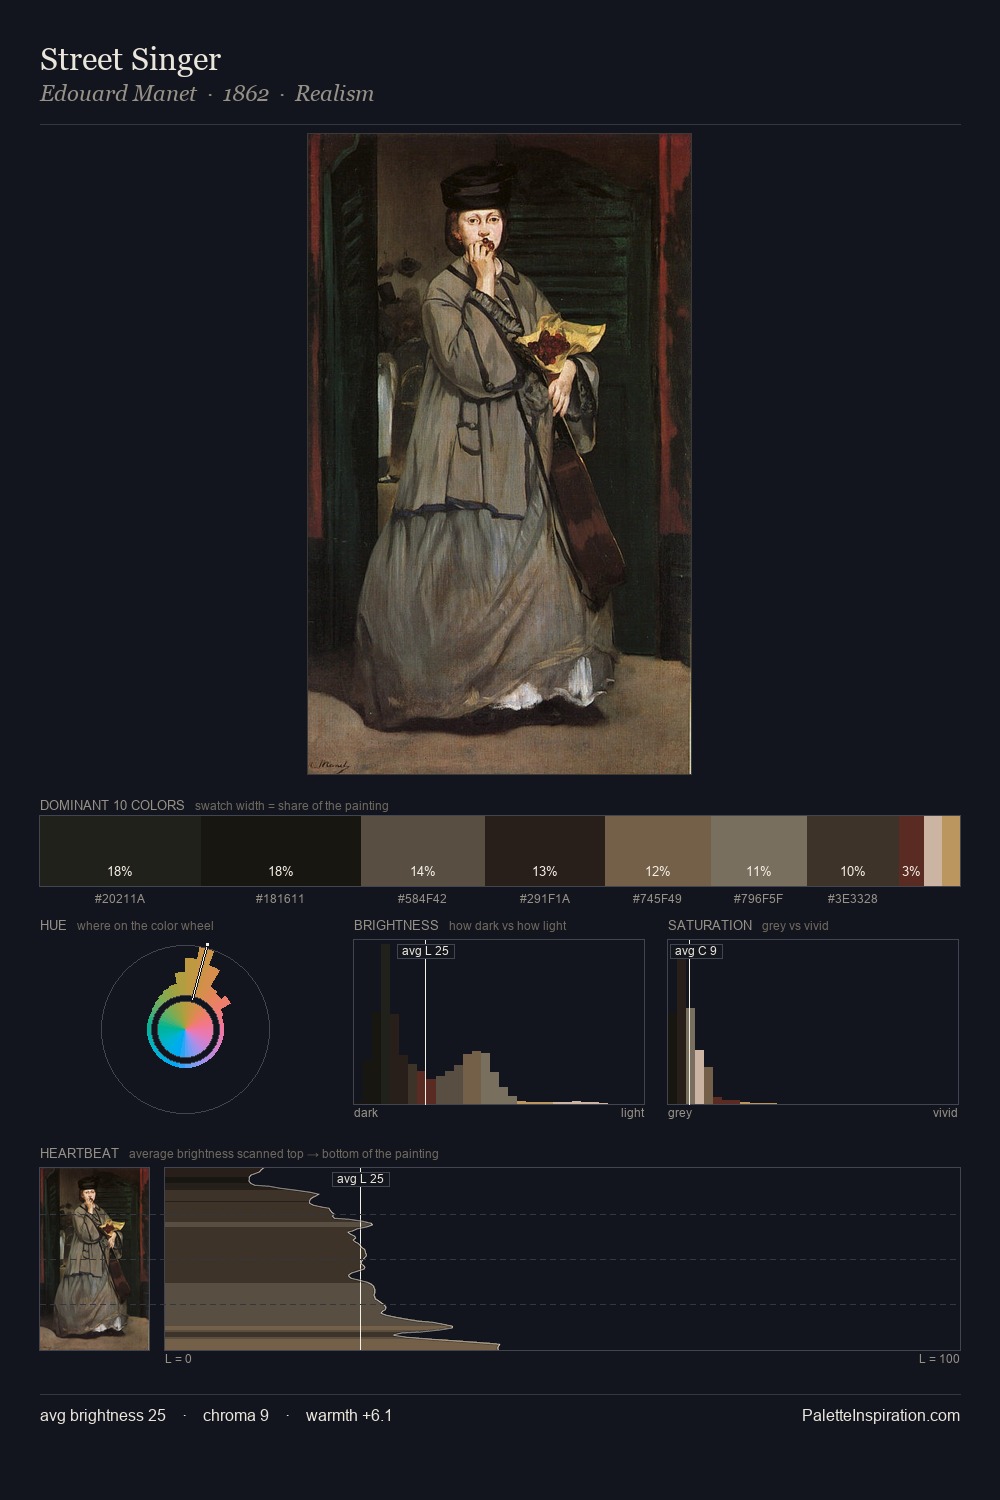This screenshot has height=1500, width=1000.
Task: Select the #584F42 swatch at 14%
Action: (x=423, y=851)
